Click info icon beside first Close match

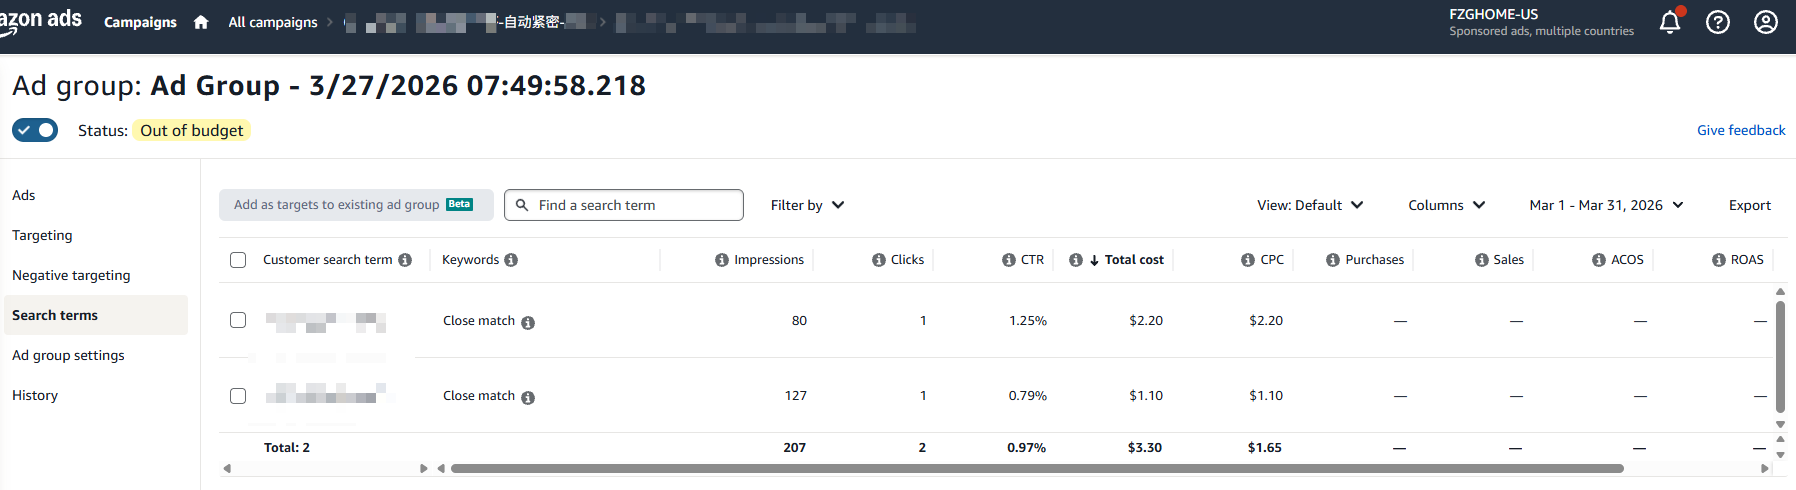528,323
